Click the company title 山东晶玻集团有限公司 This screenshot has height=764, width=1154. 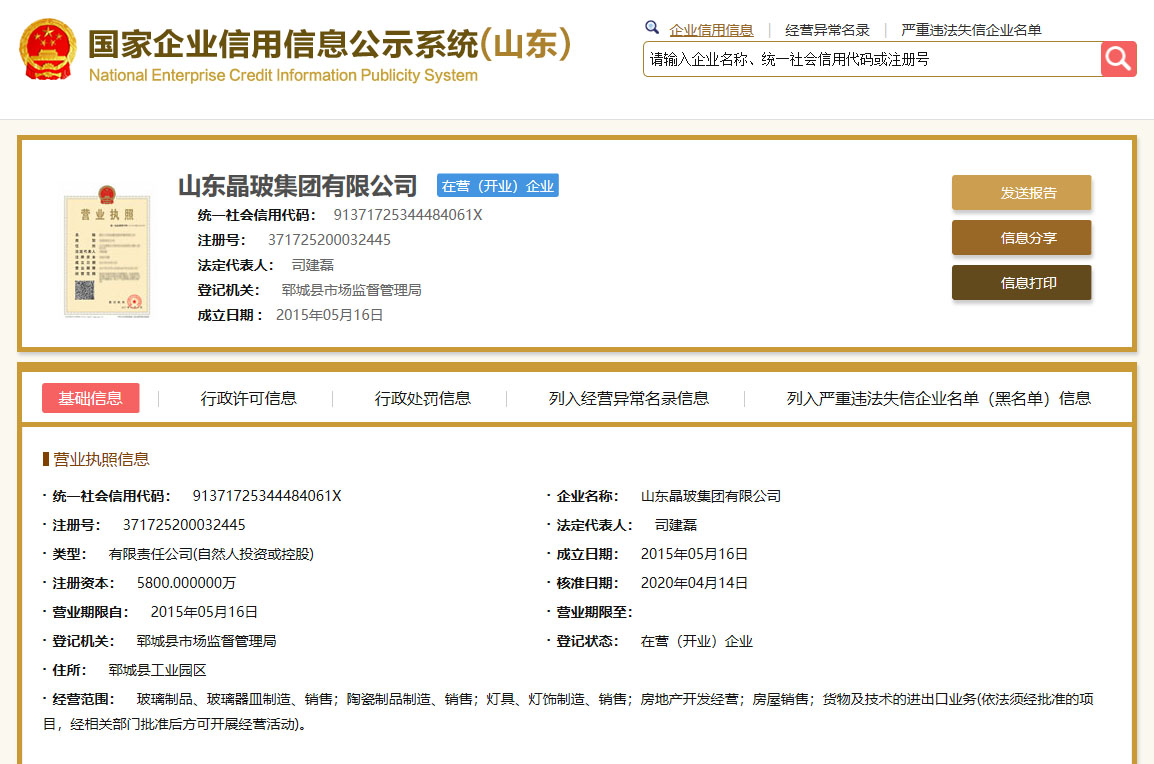297,186
